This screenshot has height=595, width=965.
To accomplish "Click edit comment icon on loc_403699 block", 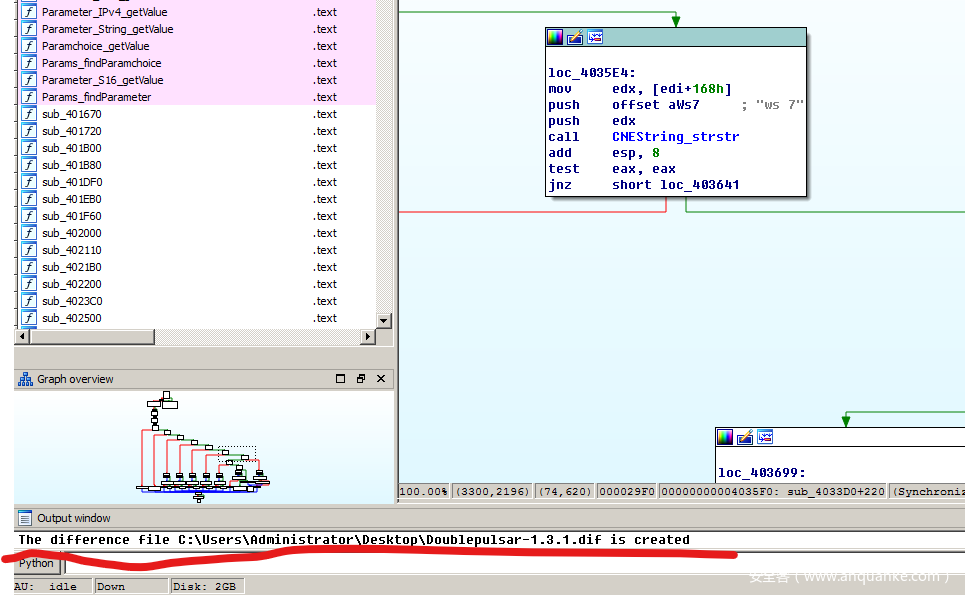I will tap(745, 437).
